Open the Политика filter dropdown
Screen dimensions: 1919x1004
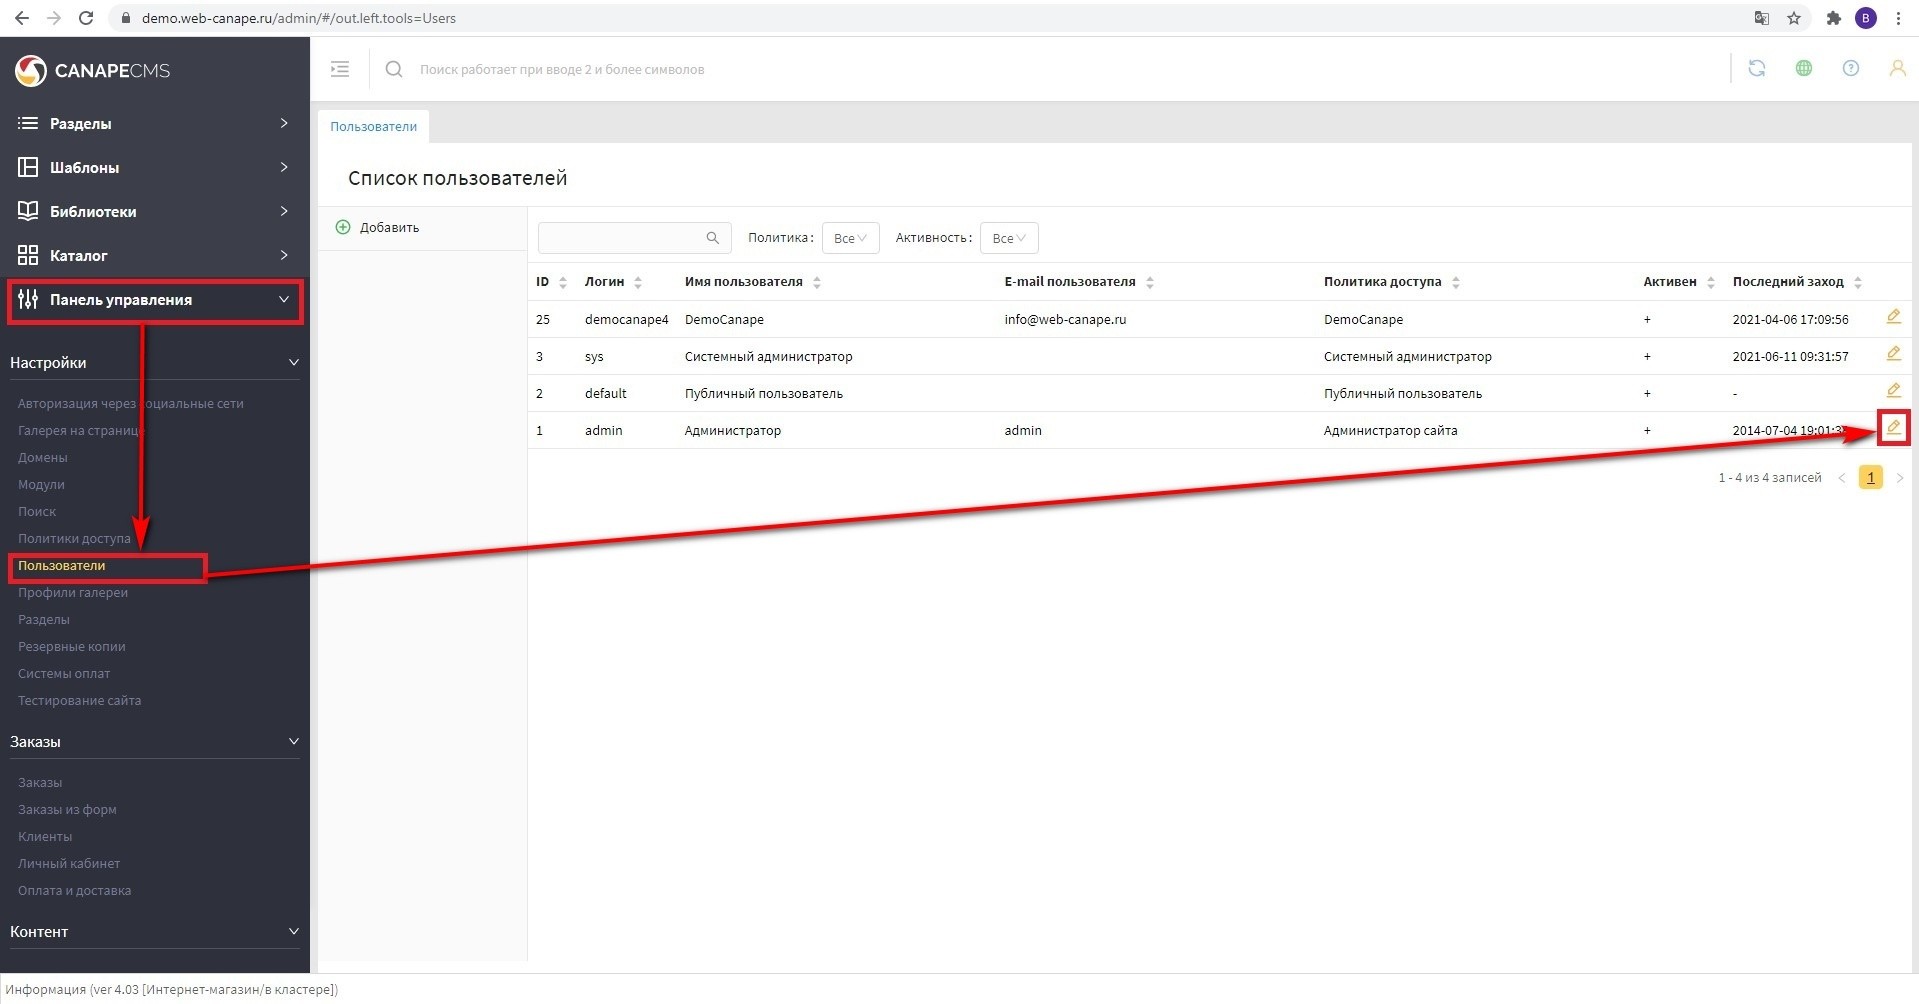pos(850,238)
